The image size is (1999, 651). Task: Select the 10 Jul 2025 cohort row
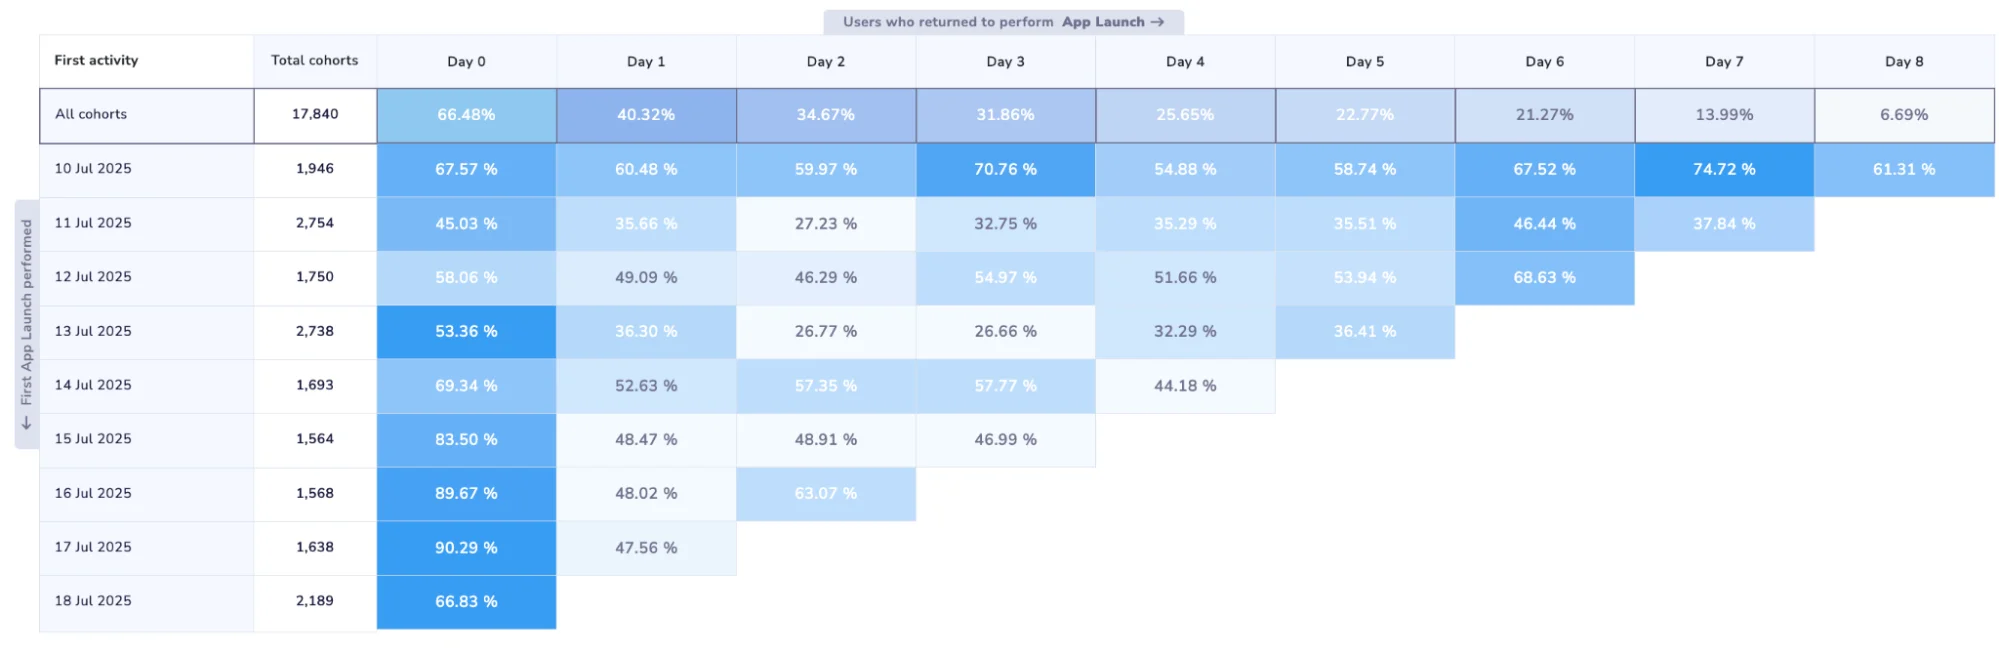pyautogui.click(x=93, y=169)
